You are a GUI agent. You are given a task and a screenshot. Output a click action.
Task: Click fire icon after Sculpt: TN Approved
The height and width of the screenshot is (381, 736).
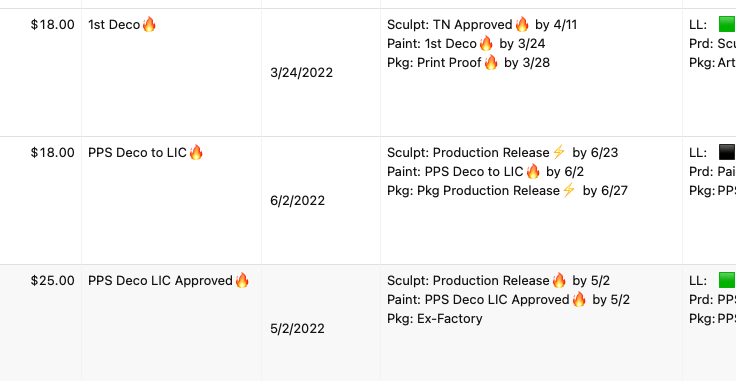pos(521,24)
